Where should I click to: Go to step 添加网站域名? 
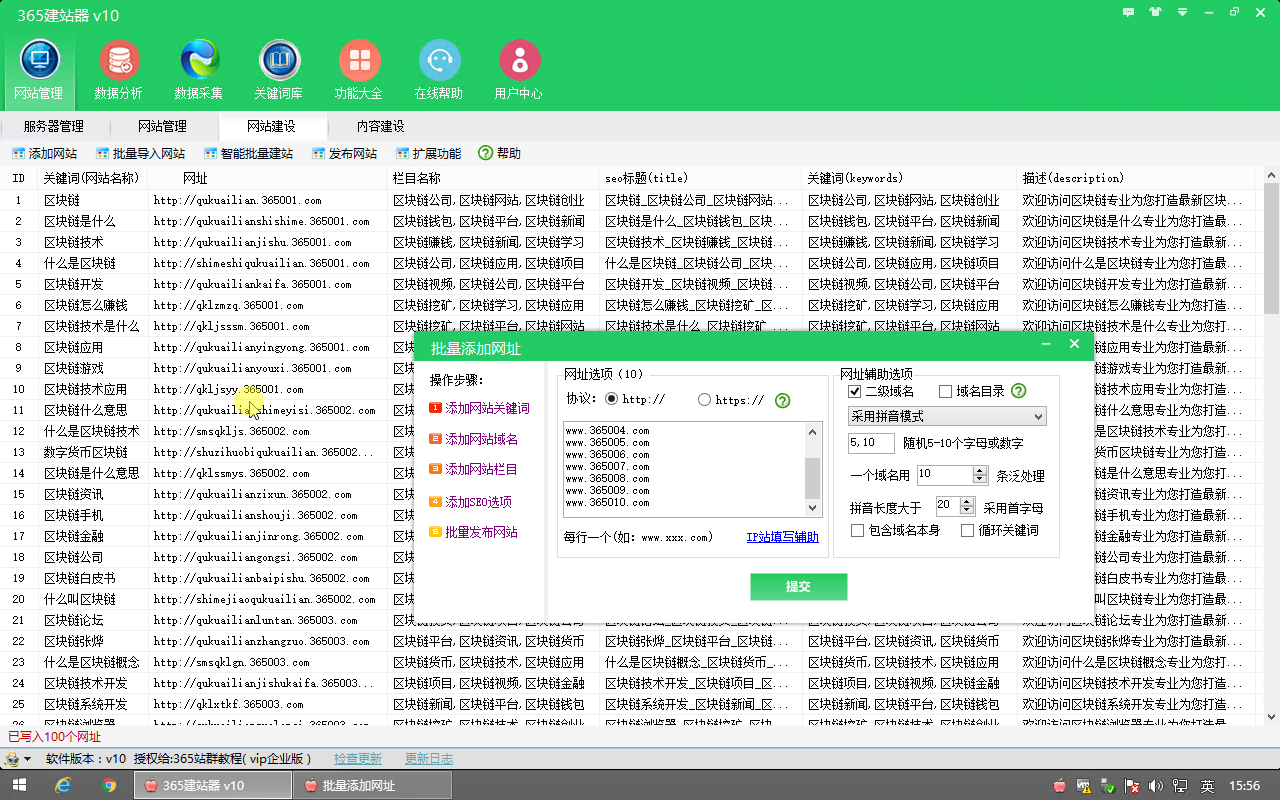pos(474,439)
